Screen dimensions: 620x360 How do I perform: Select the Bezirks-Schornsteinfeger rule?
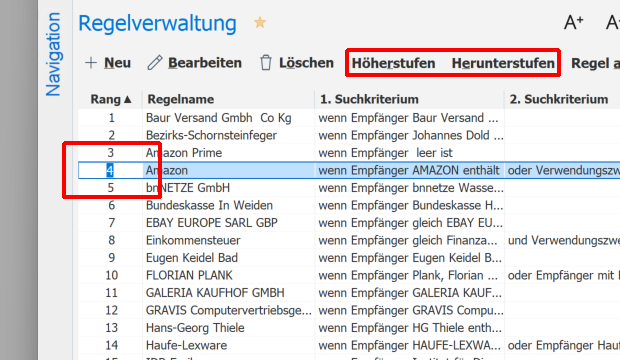211,135
